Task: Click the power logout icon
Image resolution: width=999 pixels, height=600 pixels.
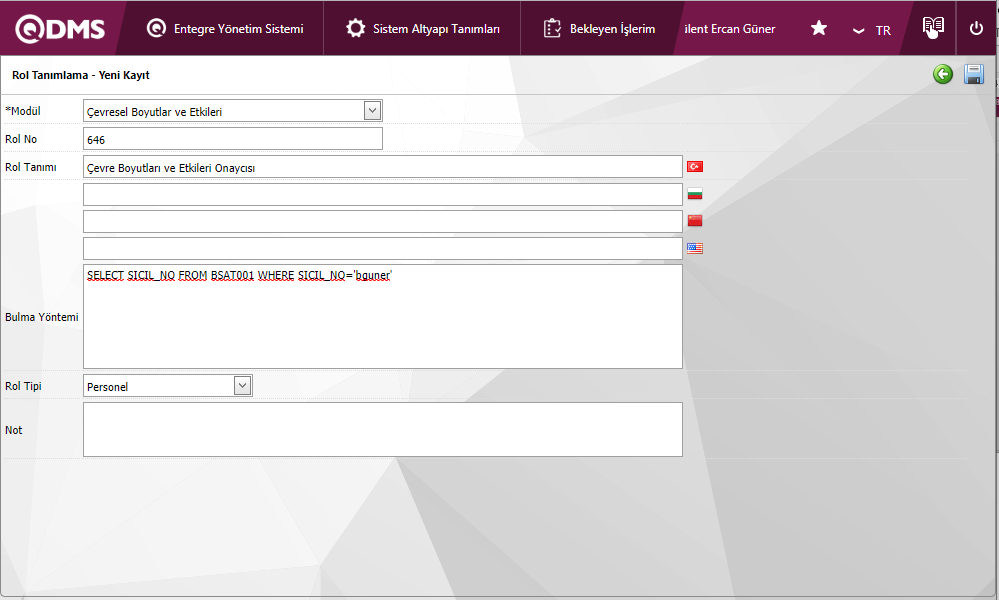Action: pos(976,29)
